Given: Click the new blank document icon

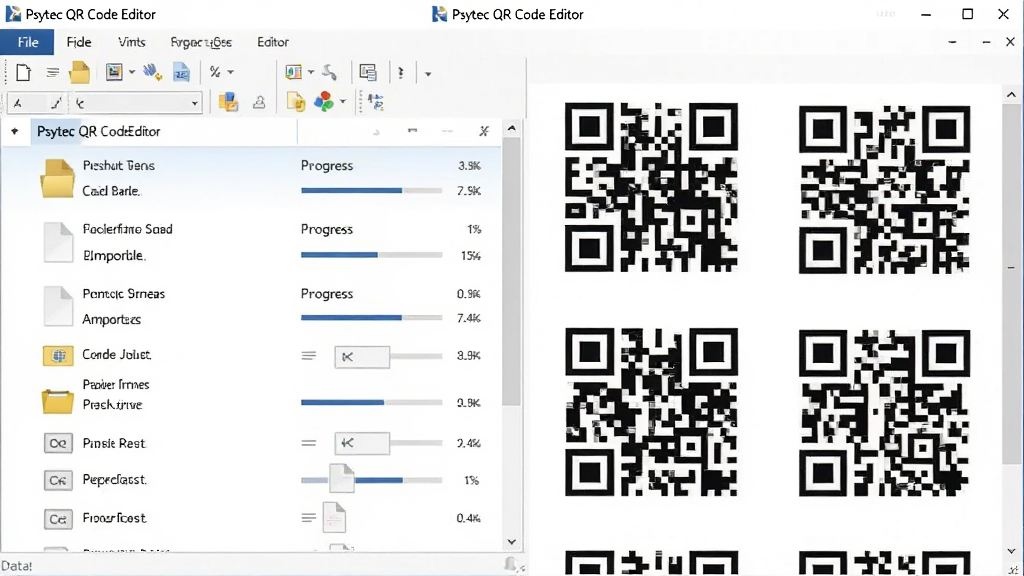Looking at the screenshot, I should [24, 72].
